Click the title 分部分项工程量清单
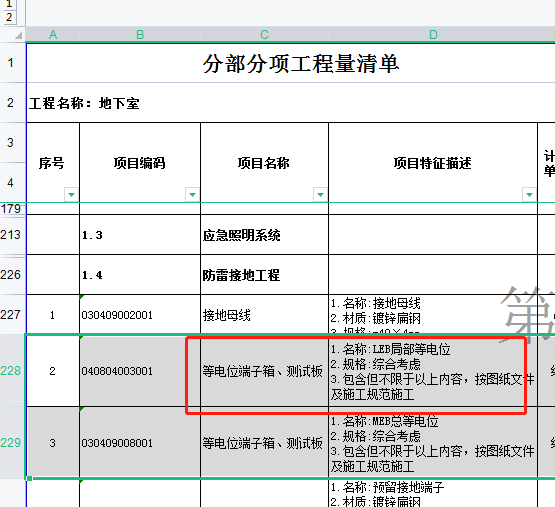 301,64
